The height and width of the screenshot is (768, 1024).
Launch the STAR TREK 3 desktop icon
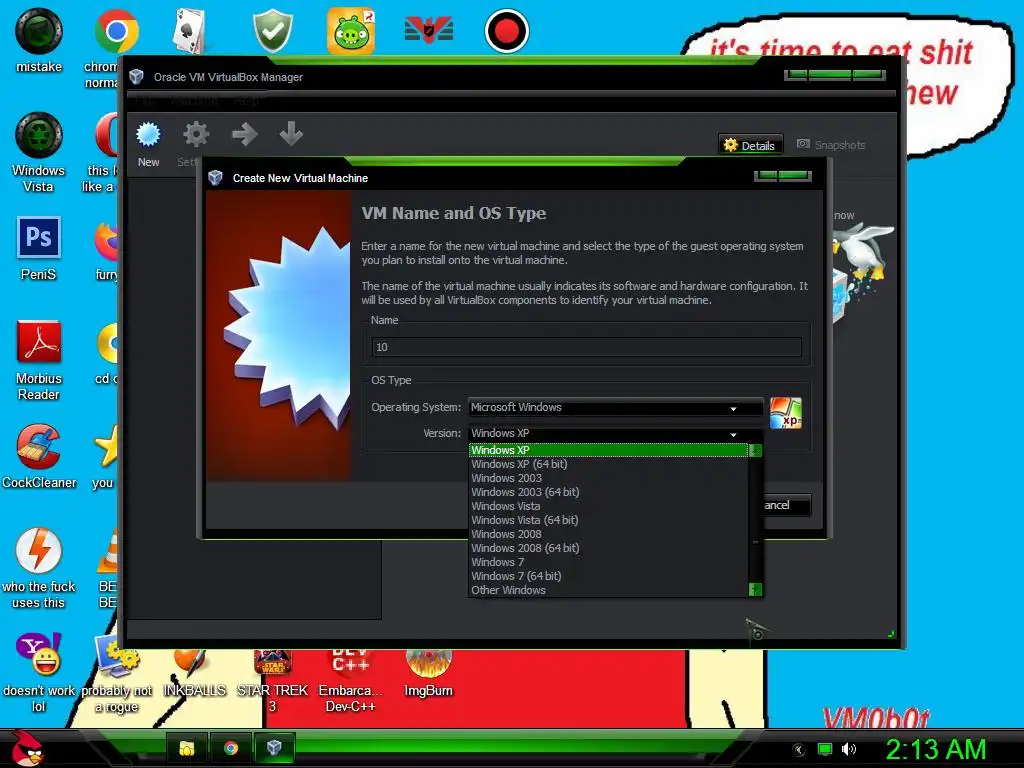click(272, 663)
